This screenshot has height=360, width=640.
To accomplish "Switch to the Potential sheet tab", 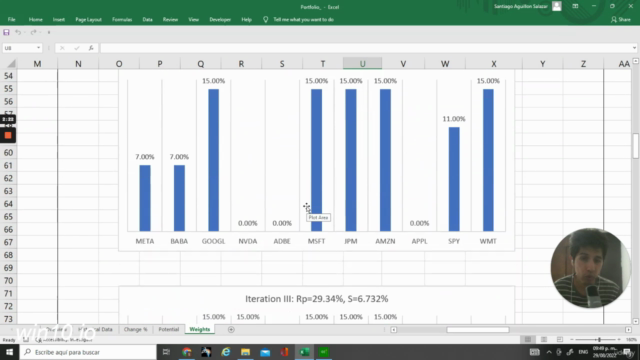I will tap(169, 329).
